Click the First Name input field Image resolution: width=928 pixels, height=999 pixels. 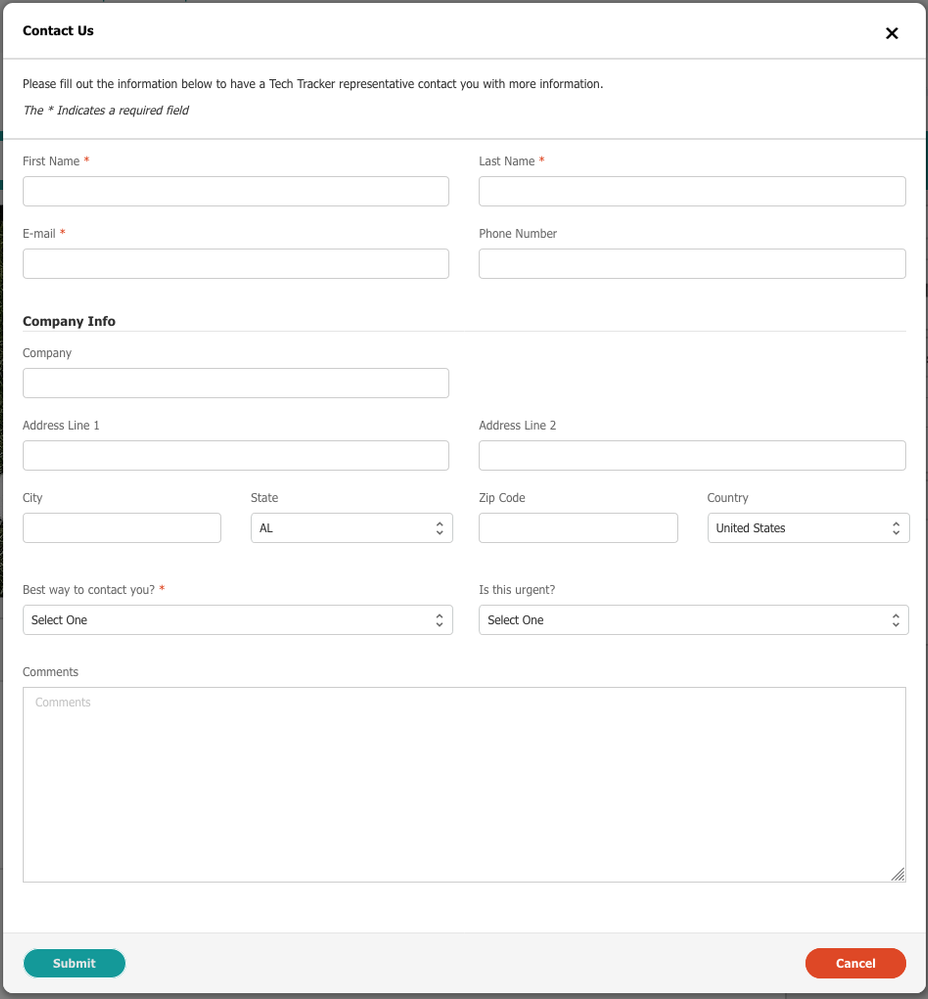(x=236, y=191)
